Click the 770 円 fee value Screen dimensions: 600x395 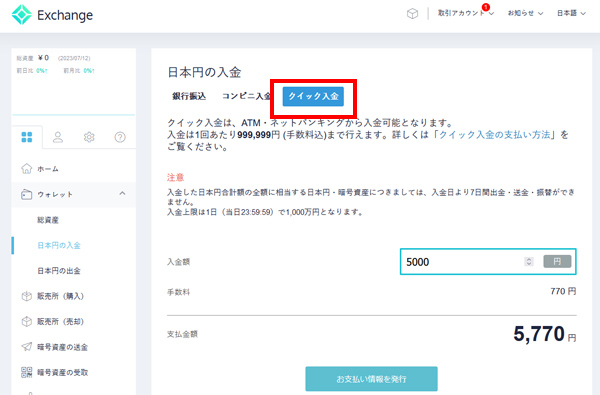563,292
